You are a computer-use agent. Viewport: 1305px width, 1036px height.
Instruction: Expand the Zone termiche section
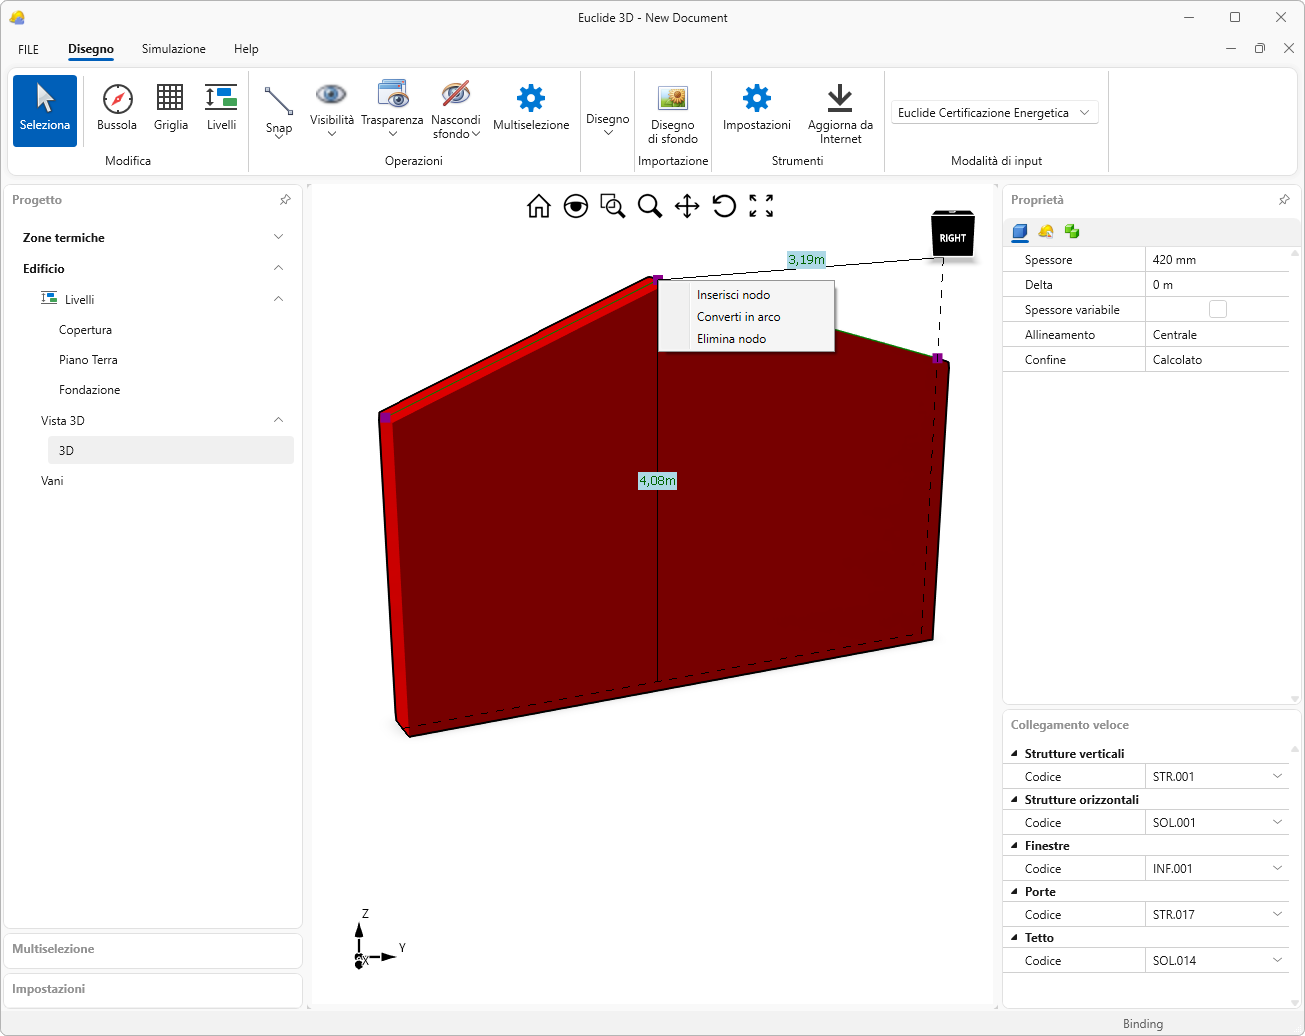pos(278,238)
